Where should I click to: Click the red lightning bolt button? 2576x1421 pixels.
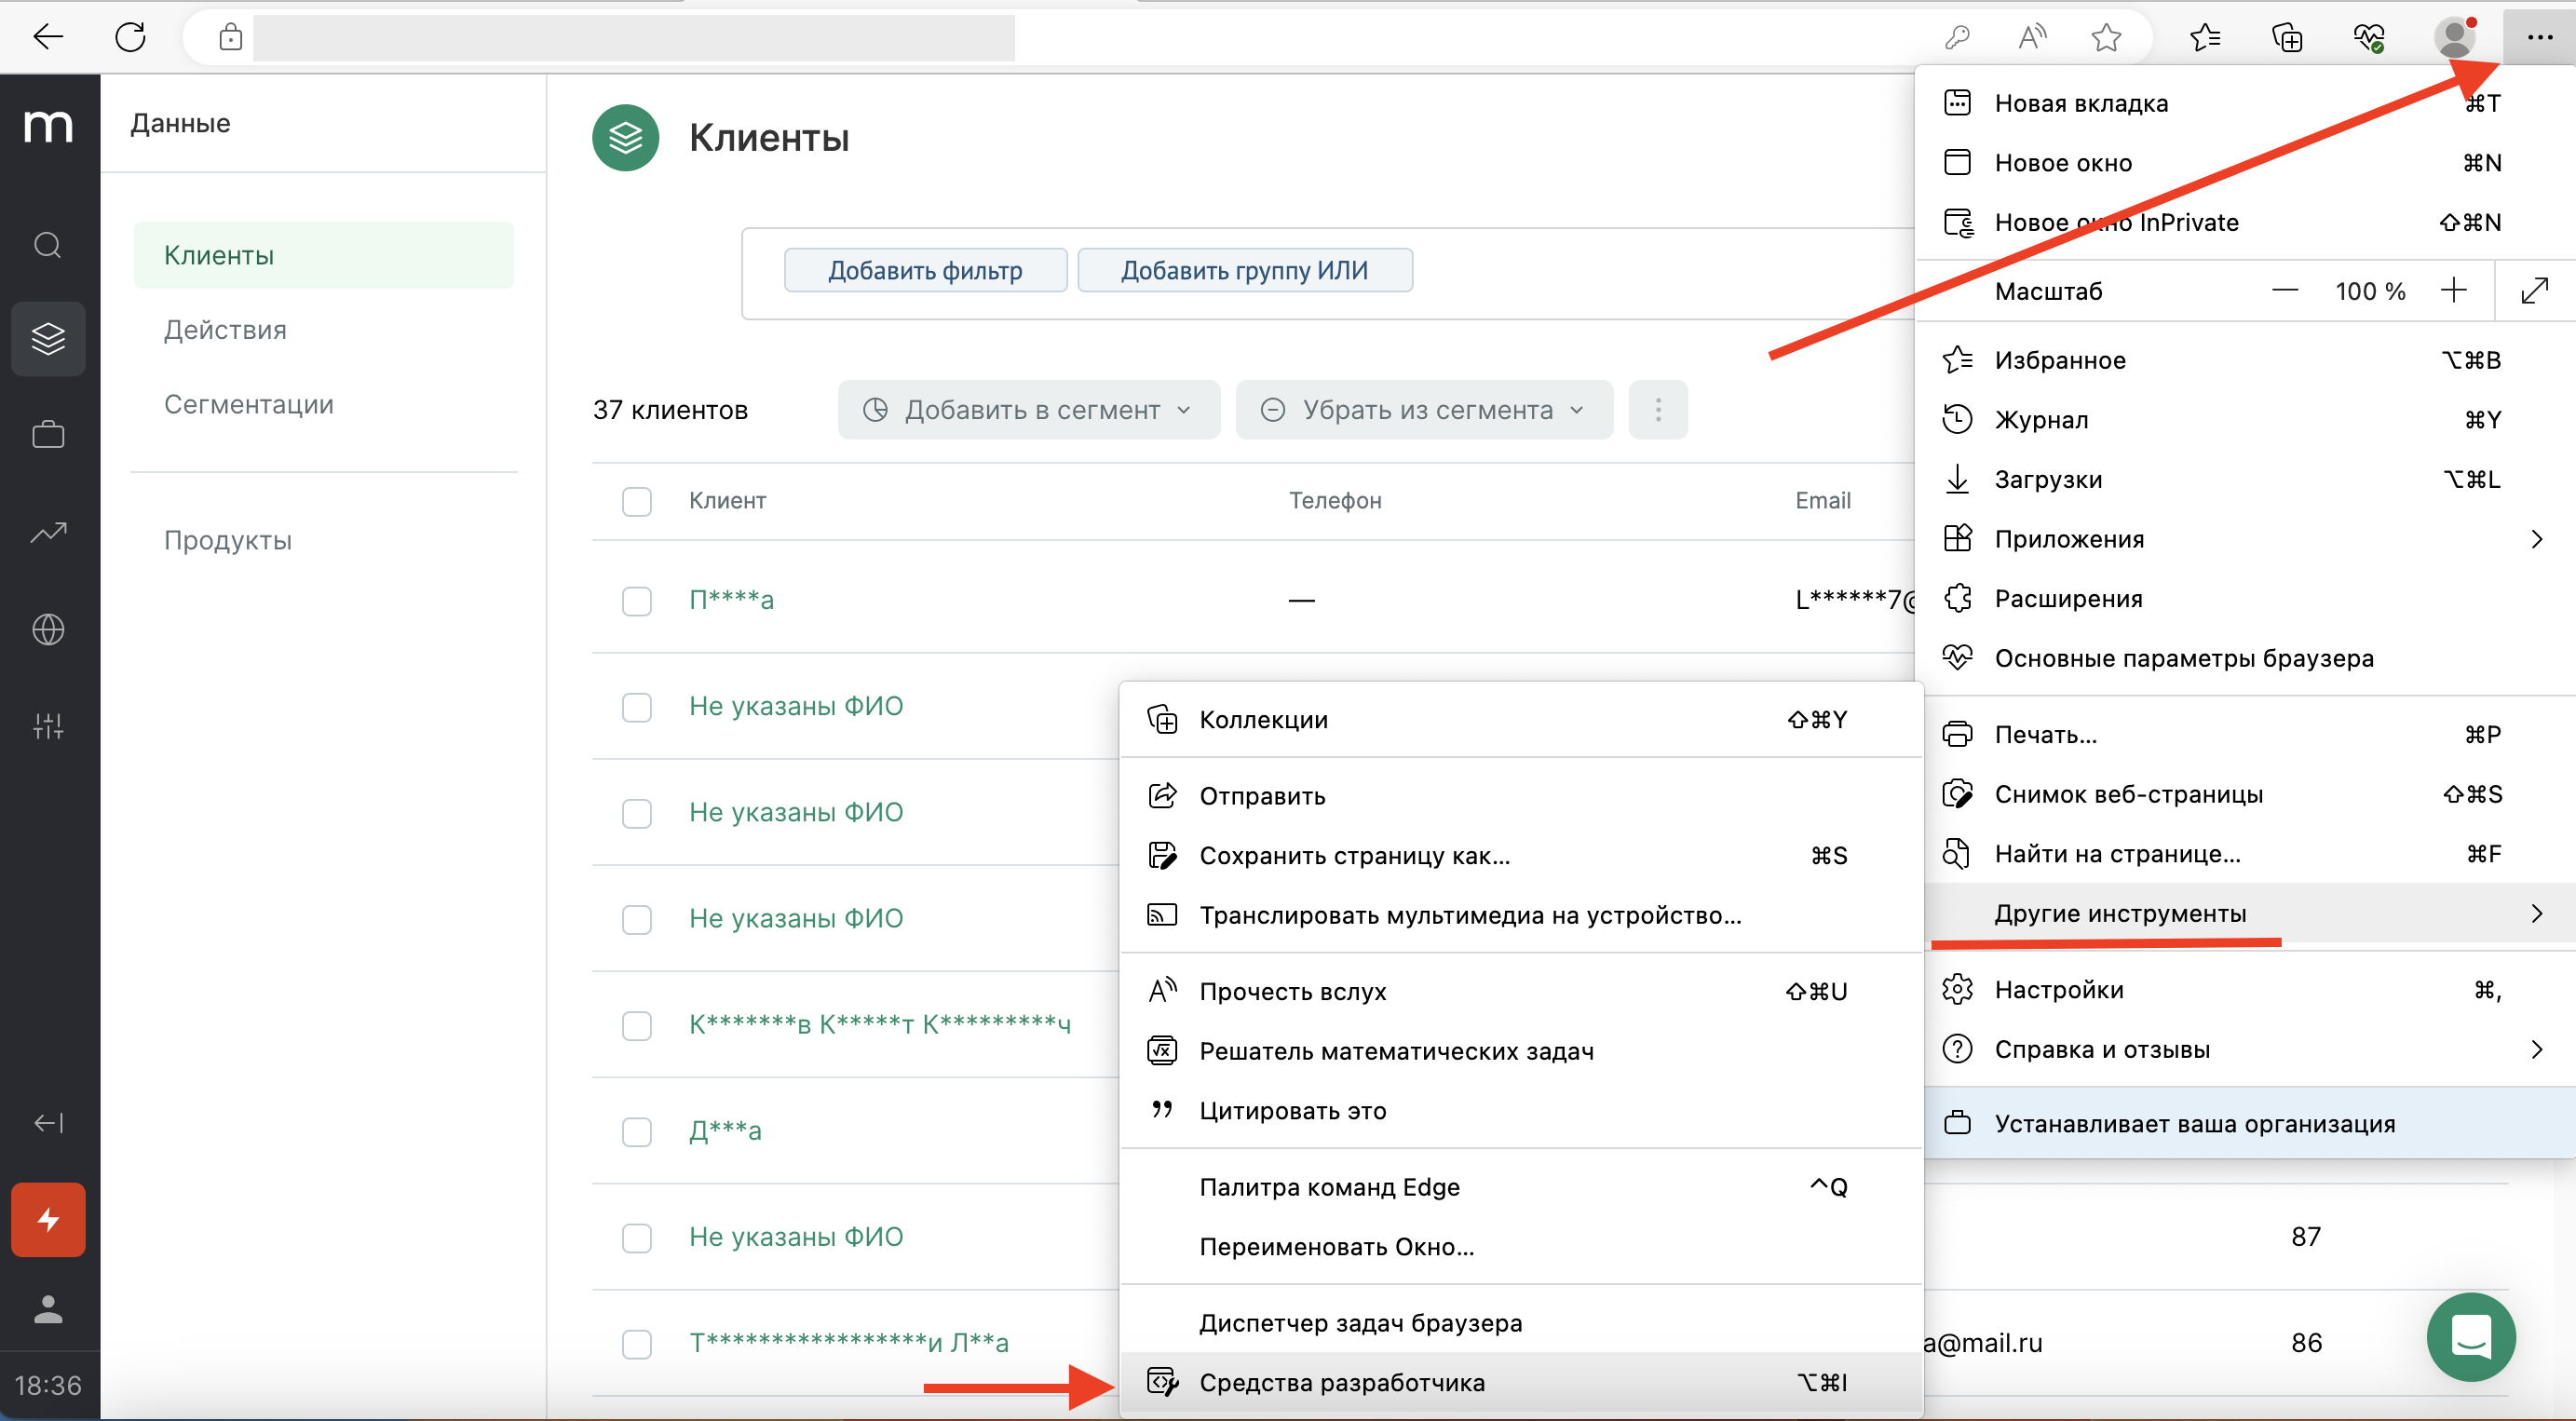[x=48, y=1219]
